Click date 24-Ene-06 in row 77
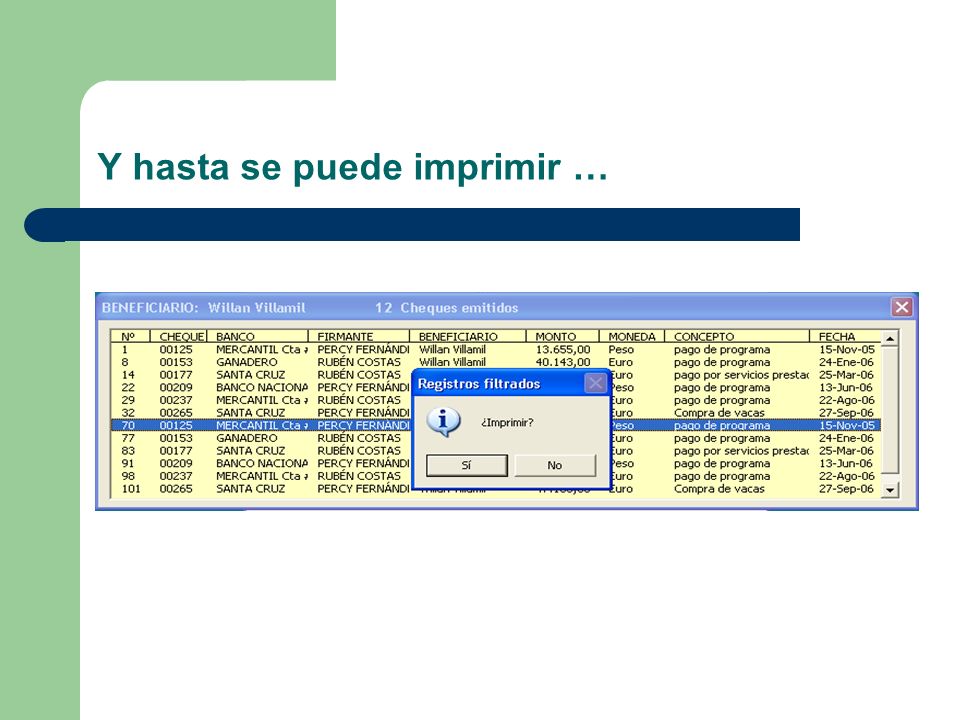The height and width of the screenshot is (720, 960). tap(846, 438)
